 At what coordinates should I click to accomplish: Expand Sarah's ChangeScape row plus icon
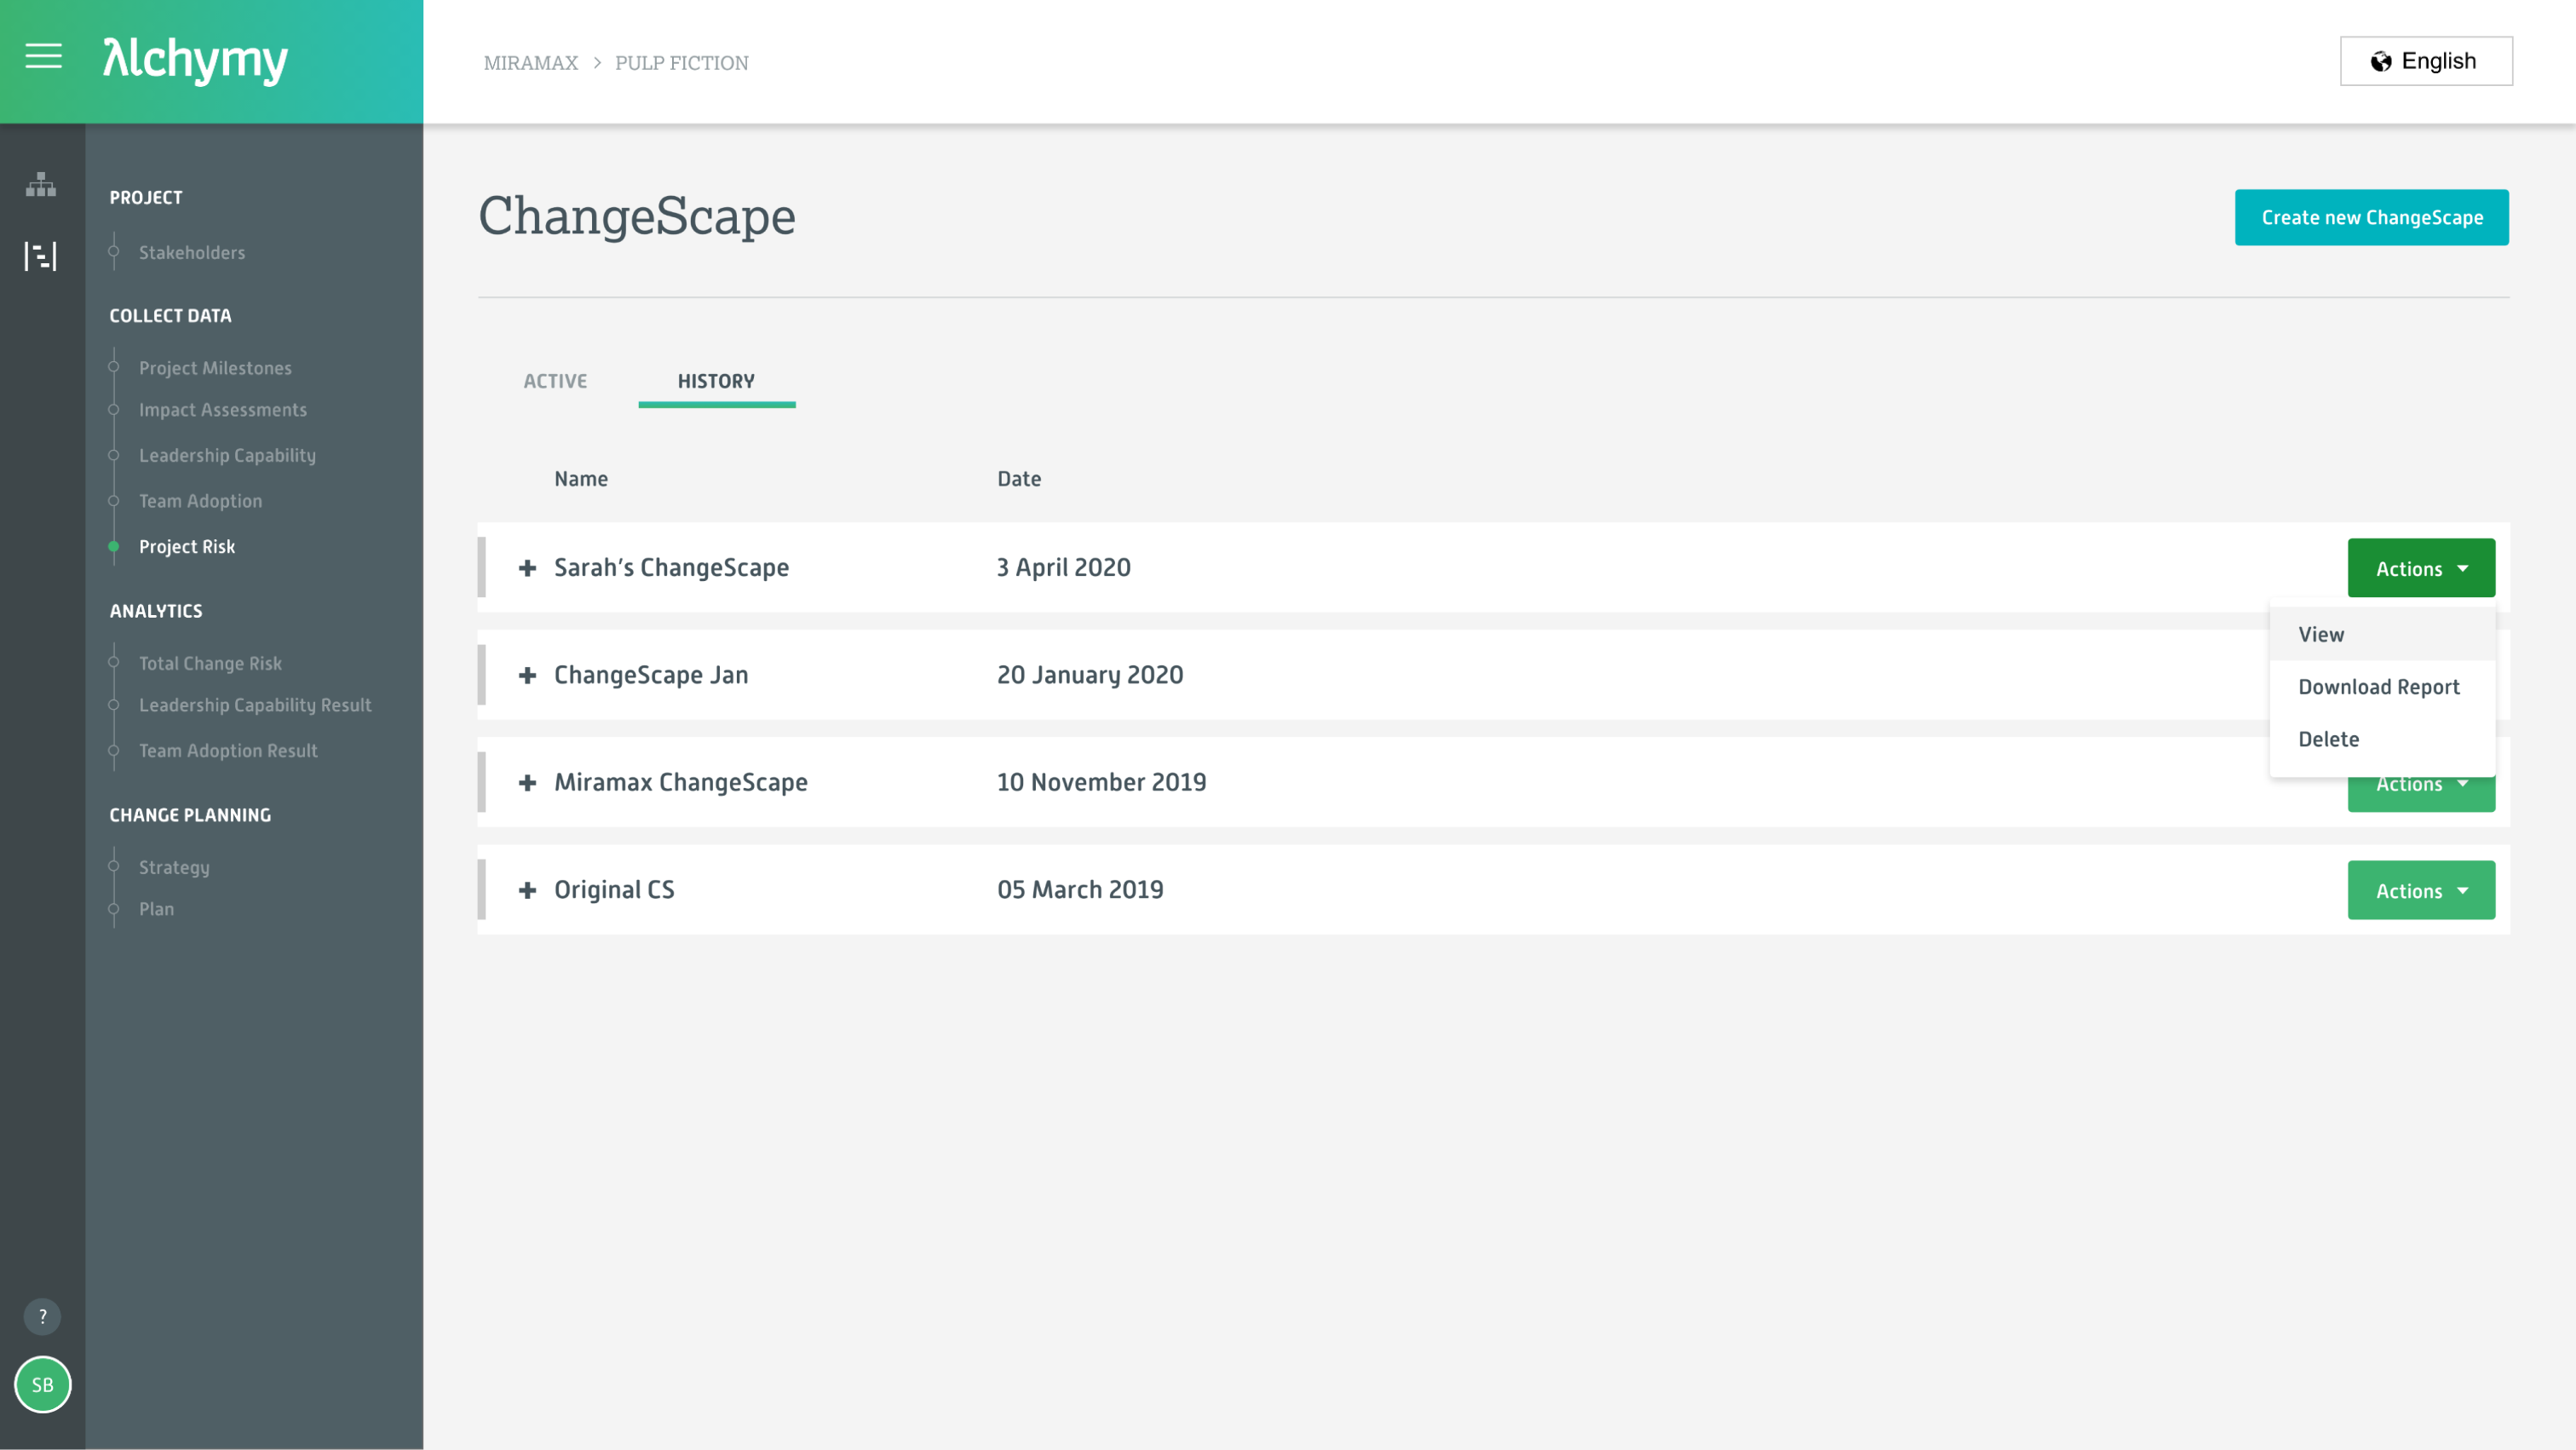pos(527,568)
